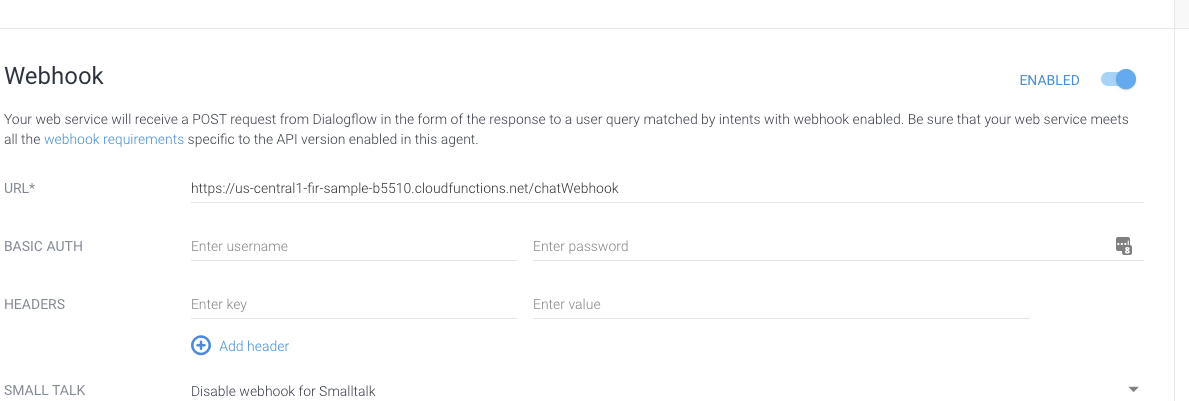Select the header Enter value field

pyautogui.click(x=780, y=305)
